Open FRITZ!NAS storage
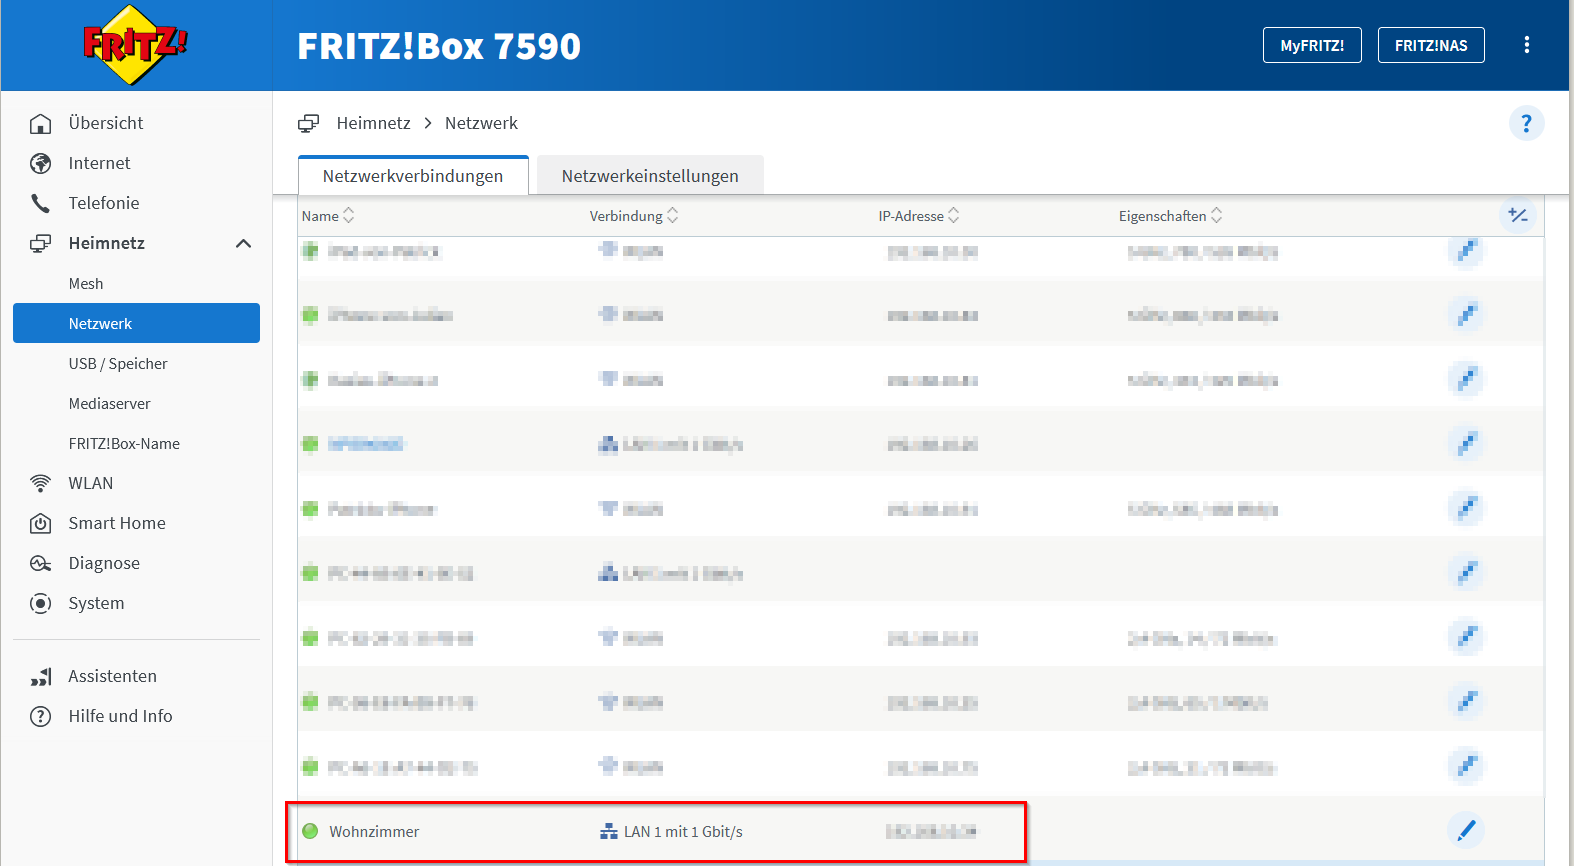Viewport: 1574px width, 866px height. pos(1431,45)
